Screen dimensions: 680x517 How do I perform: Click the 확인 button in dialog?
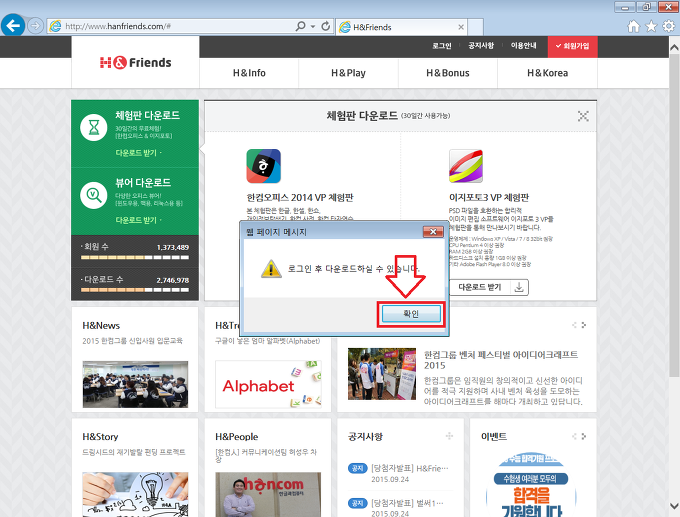(411, 314)
